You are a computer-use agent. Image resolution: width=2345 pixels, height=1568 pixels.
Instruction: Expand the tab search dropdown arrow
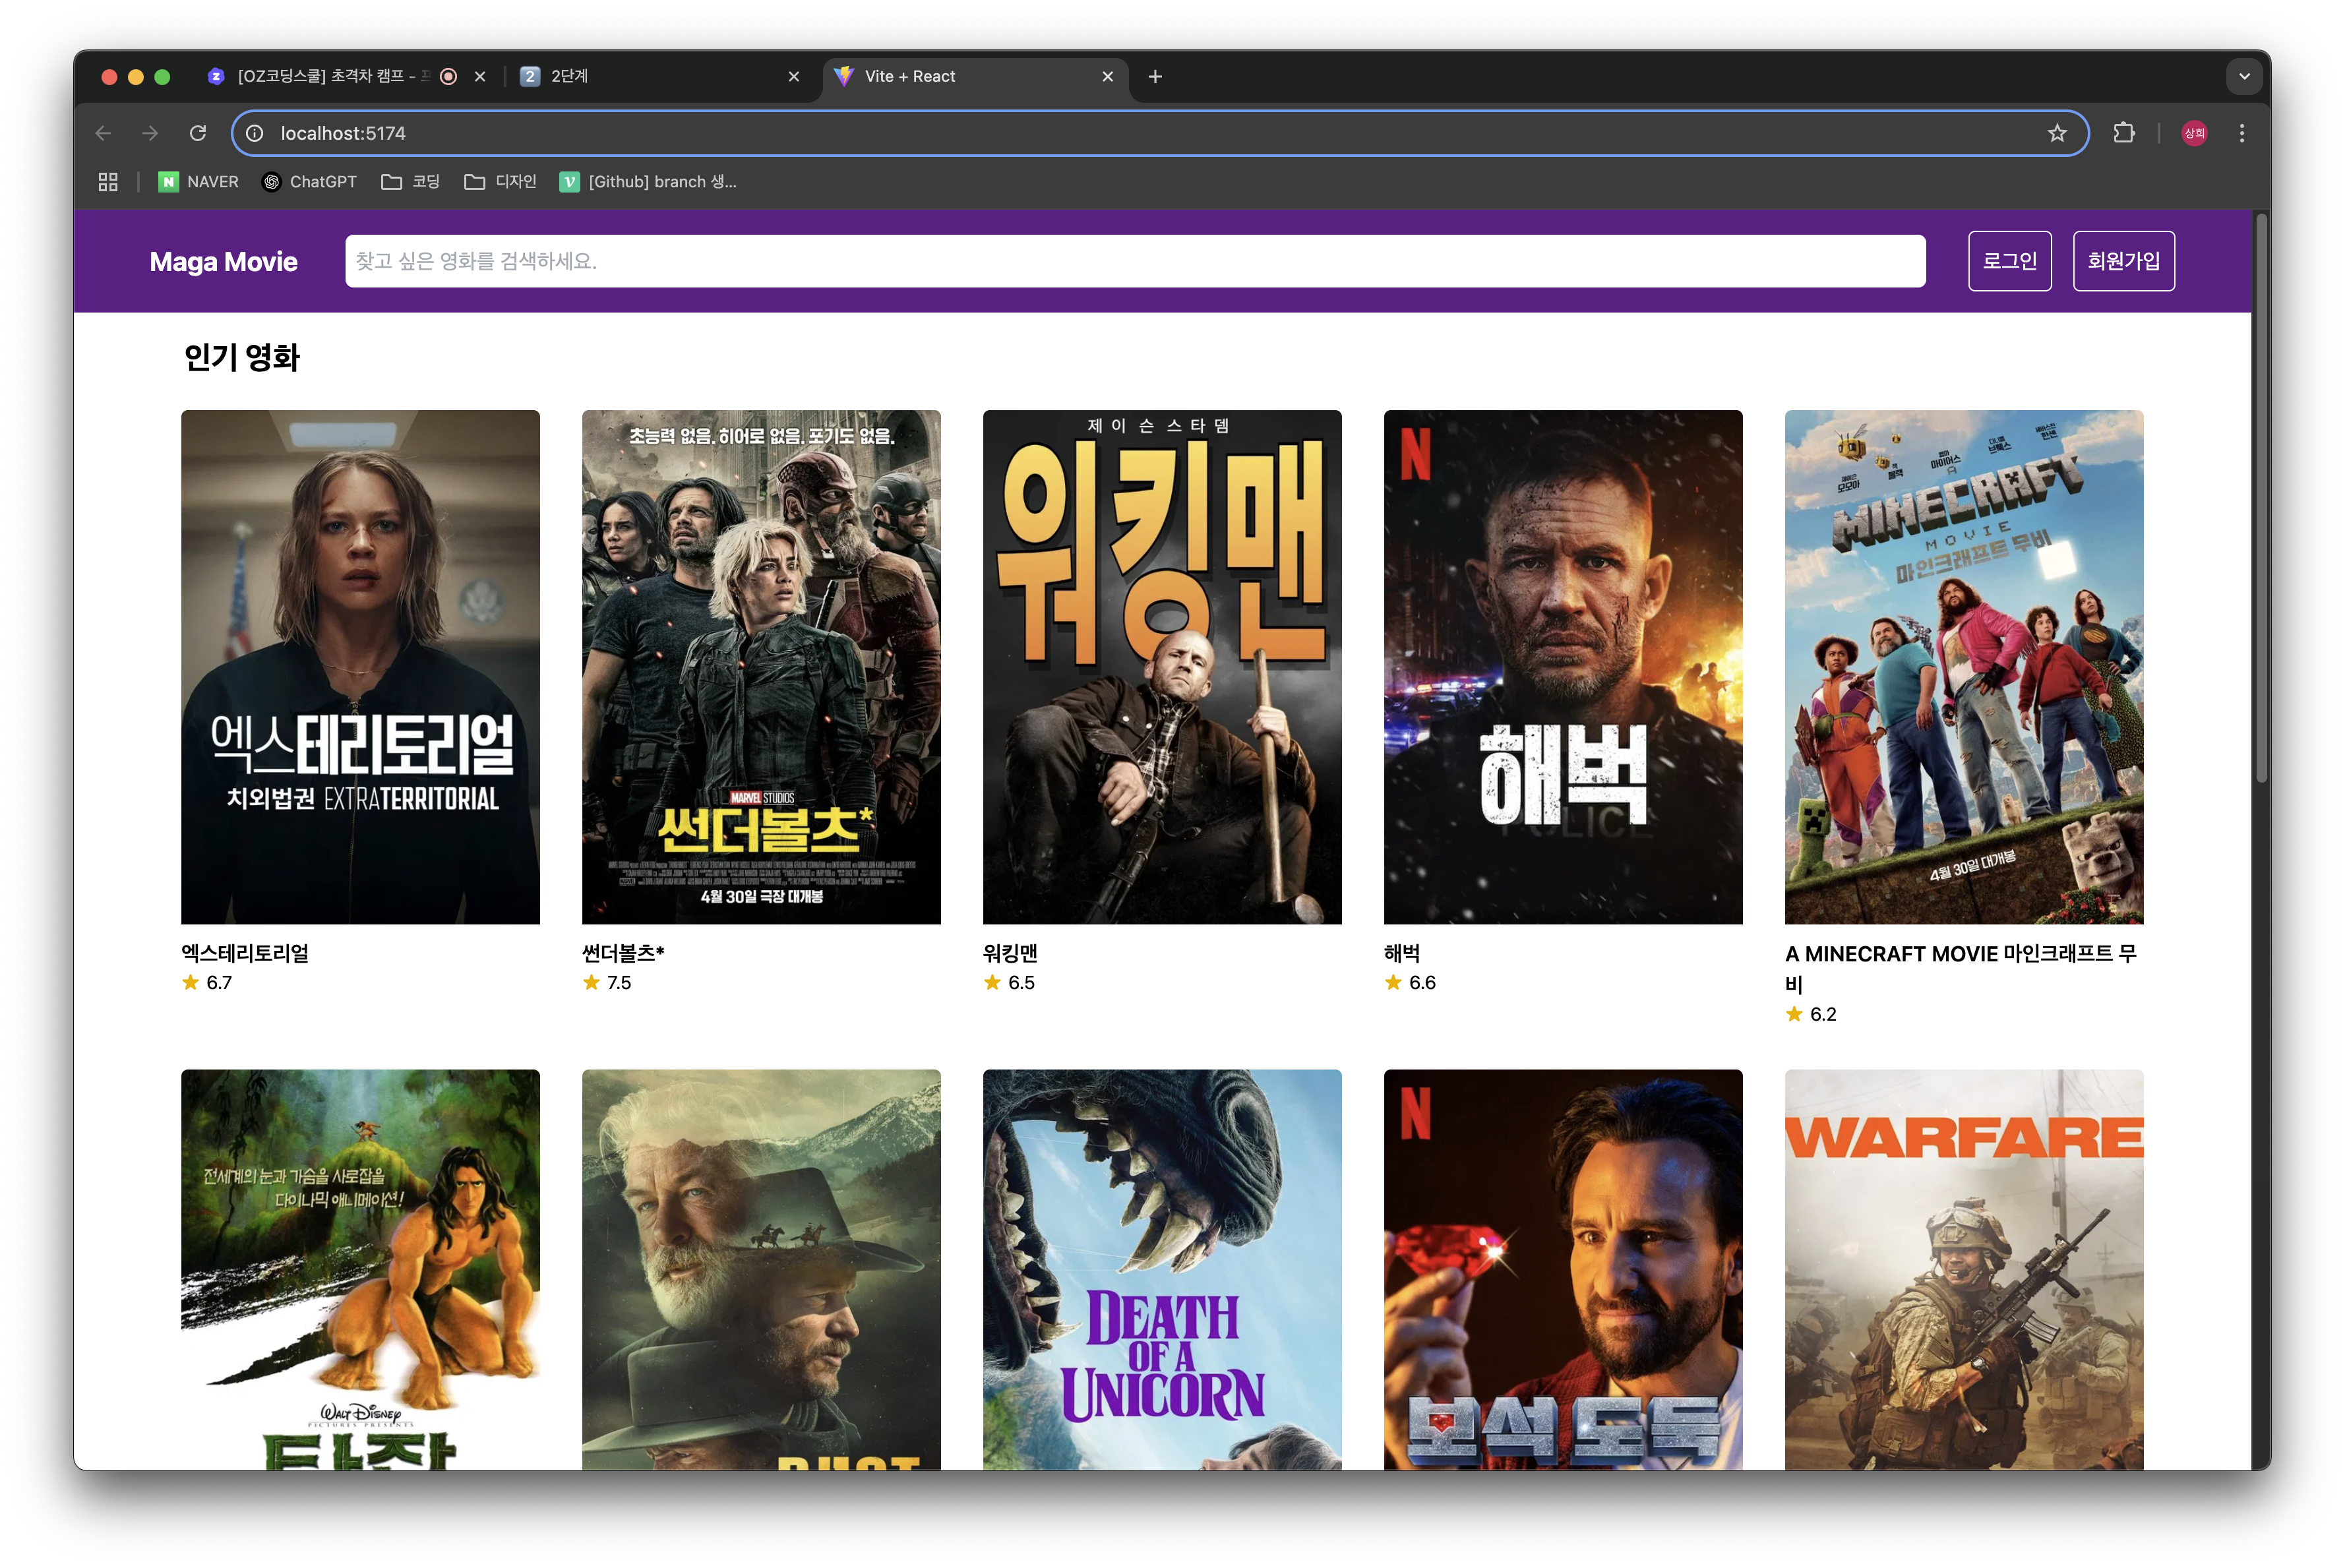coord(2244,76)
